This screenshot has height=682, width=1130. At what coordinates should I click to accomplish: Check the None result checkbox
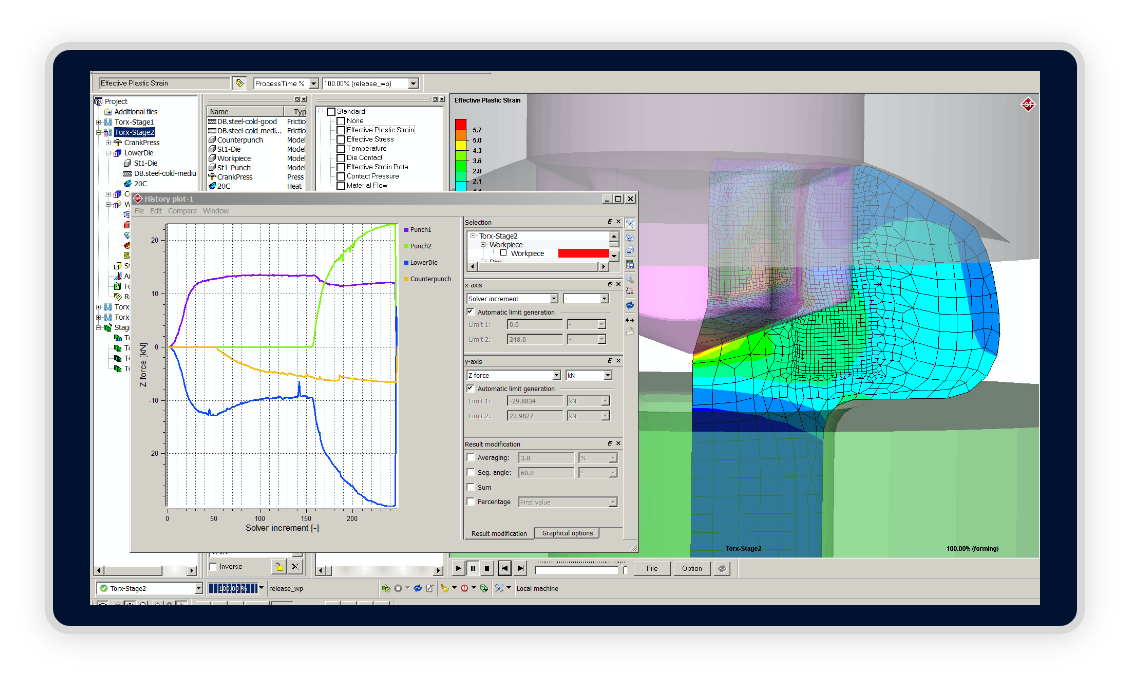click(x=342, y=121)
